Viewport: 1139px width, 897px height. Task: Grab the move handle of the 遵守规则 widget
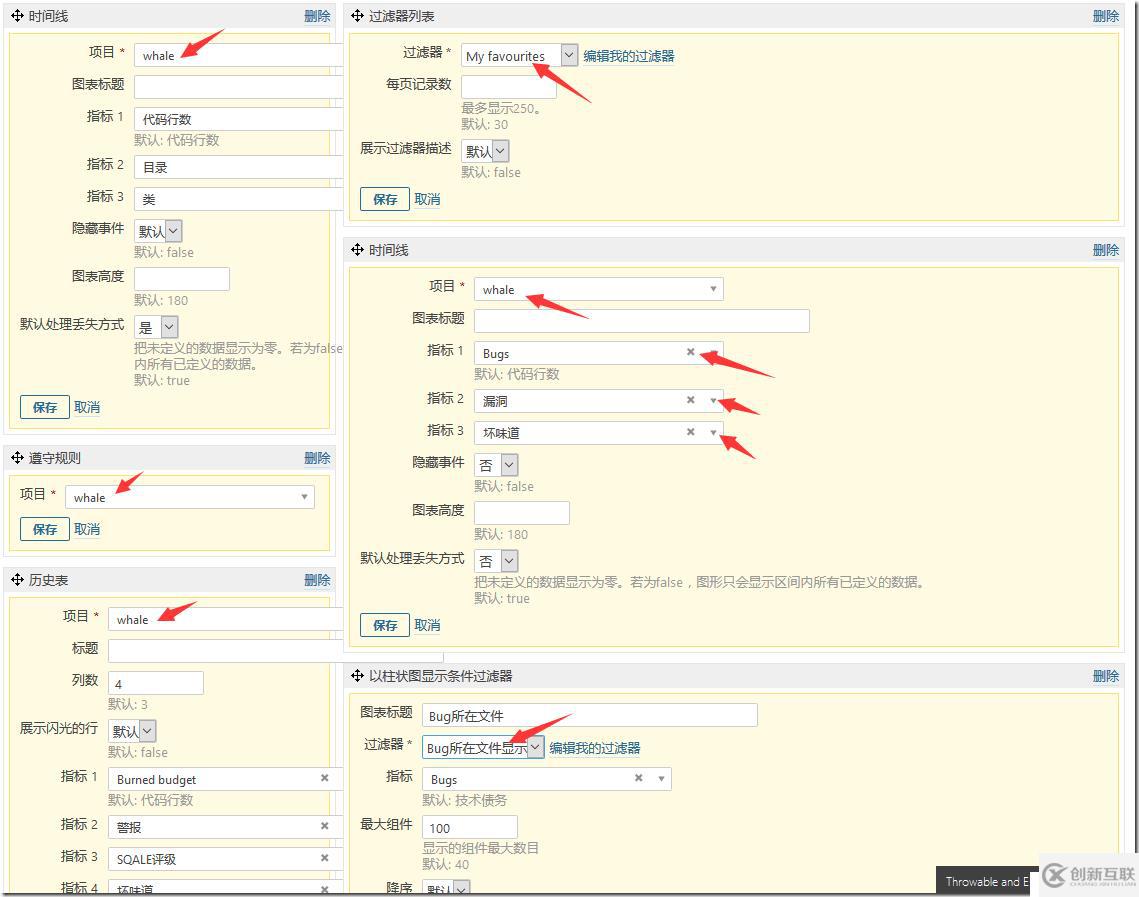[17, 458]
